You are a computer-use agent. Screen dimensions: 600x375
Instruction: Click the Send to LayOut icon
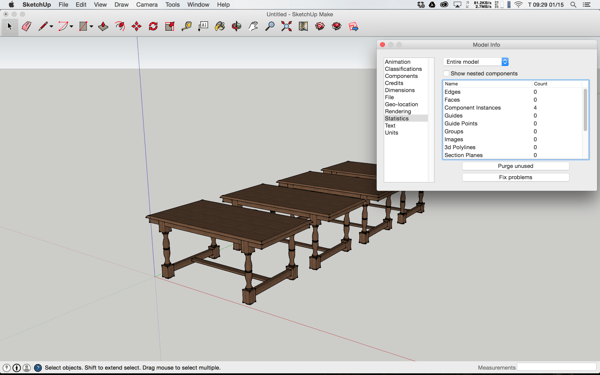tap(353, 26)
